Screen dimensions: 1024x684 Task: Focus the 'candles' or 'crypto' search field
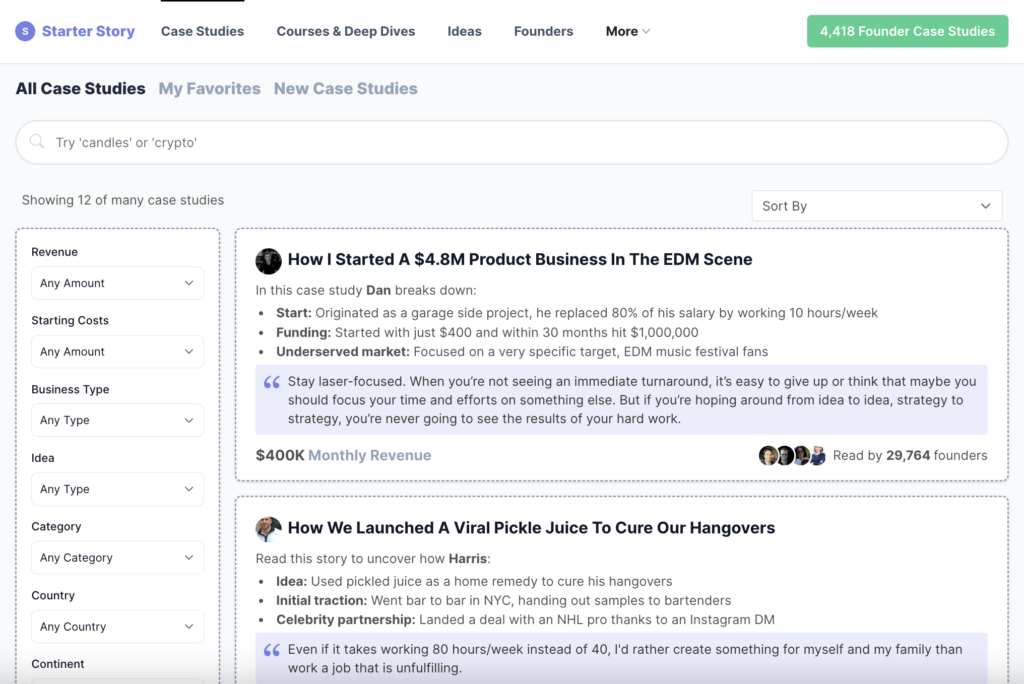(512, 142)
